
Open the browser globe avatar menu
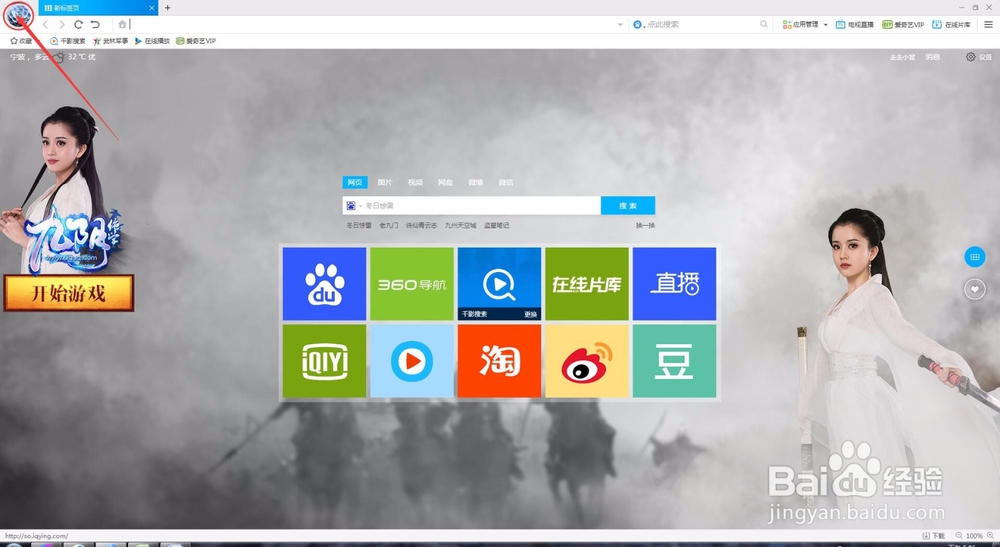click(x=18, y=14)
